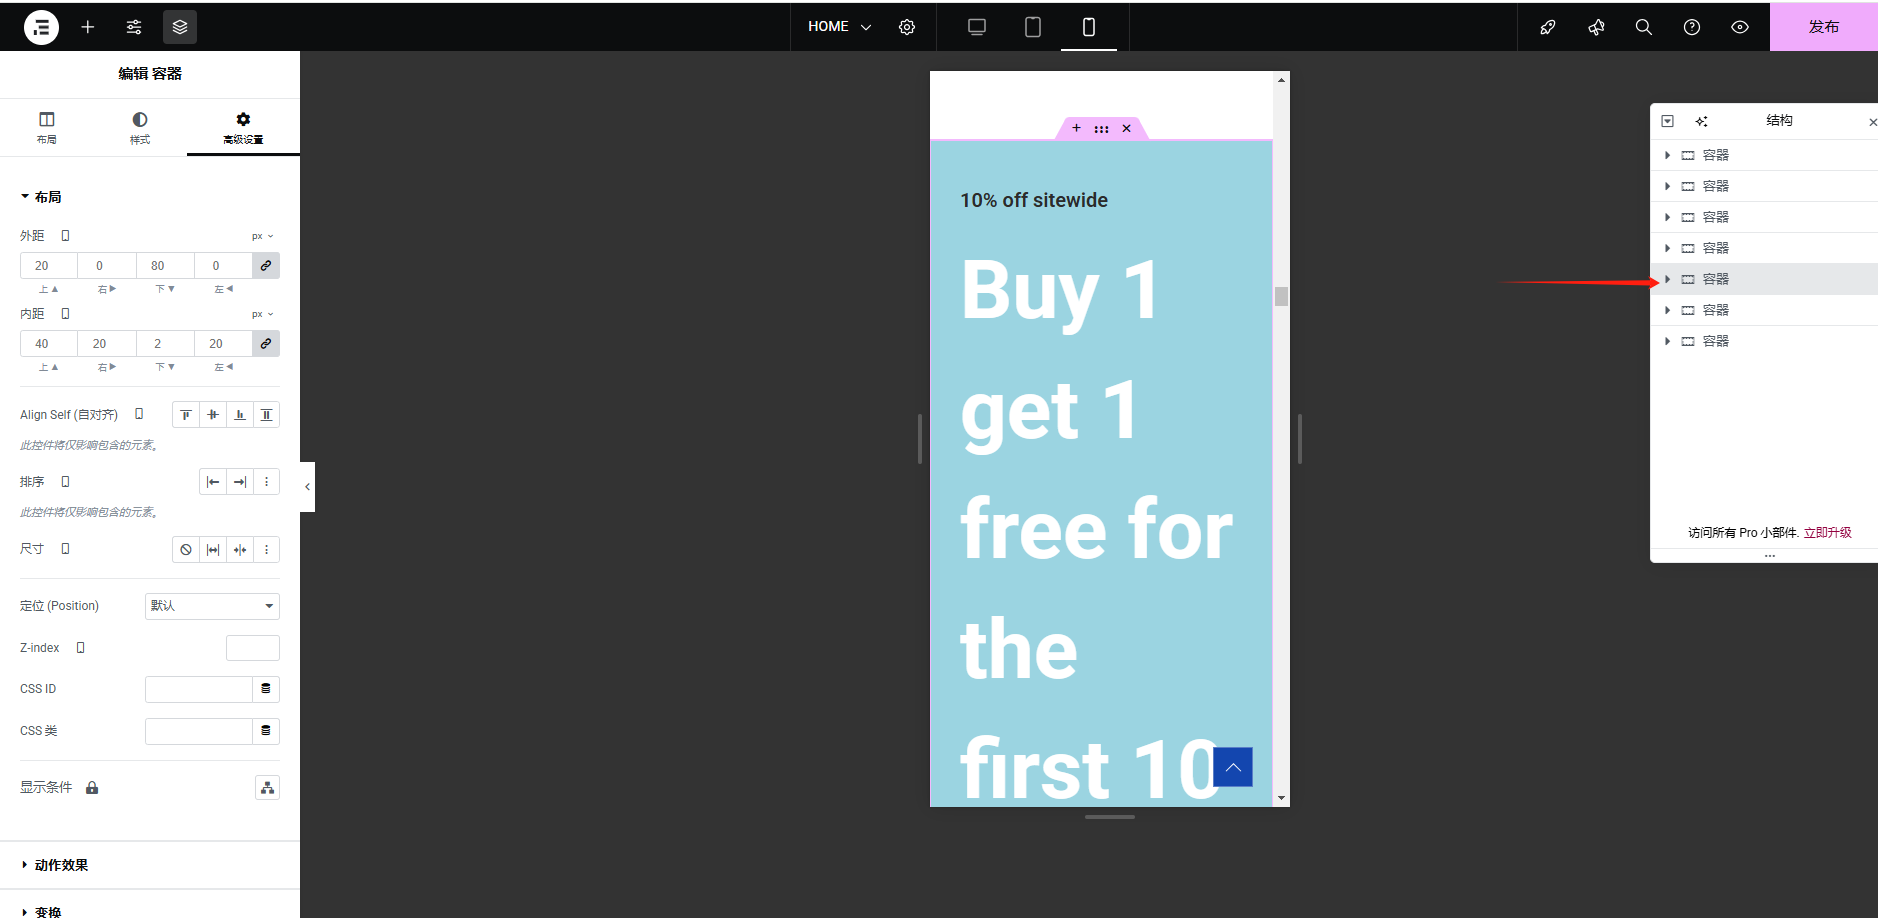
Task: Open site settings sliders icon
Action: click(134, 27)
